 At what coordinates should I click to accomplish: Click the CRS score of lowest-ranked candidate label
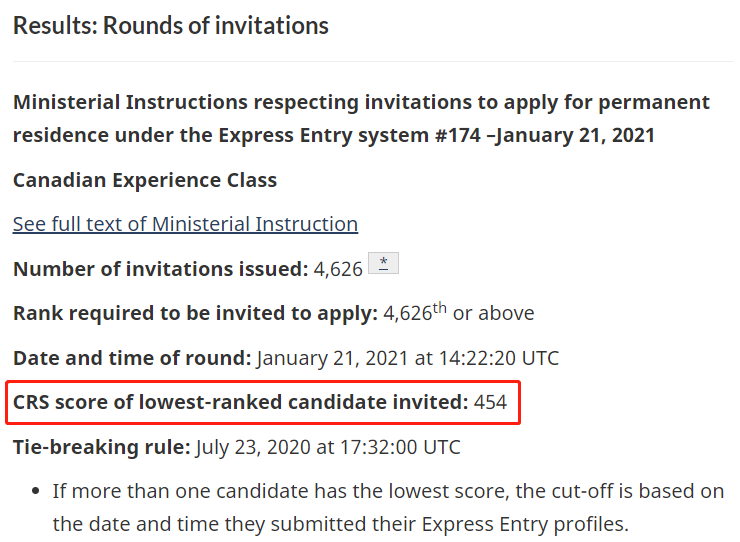click(241, 403)
